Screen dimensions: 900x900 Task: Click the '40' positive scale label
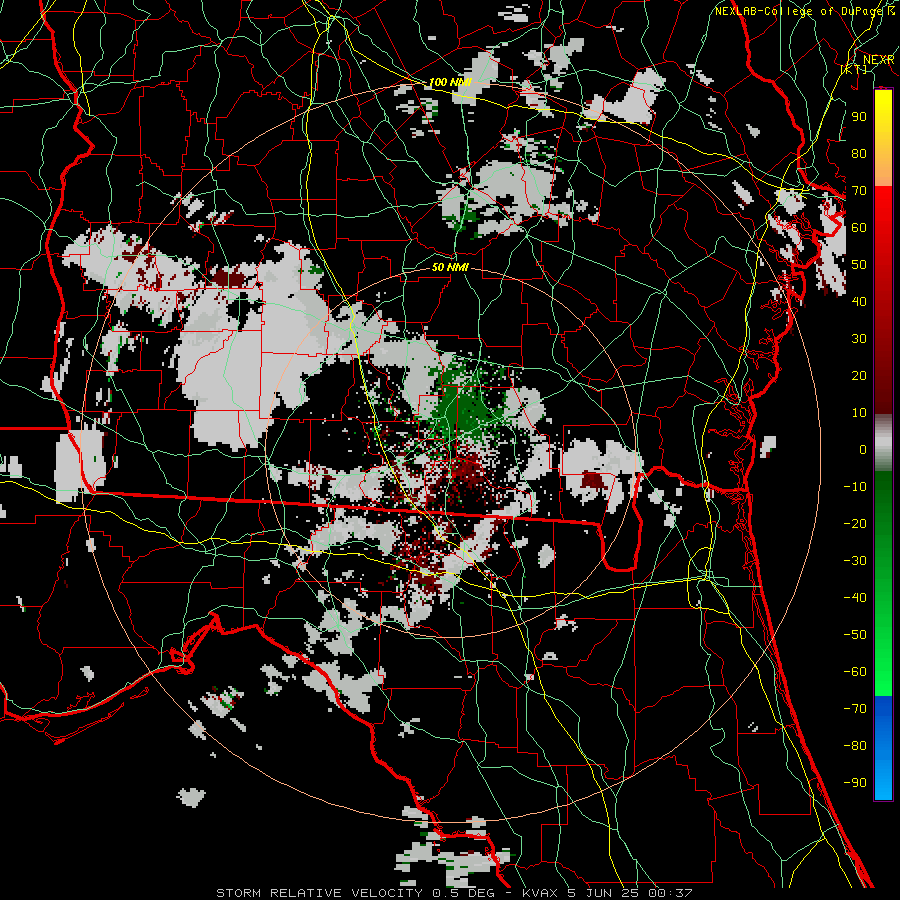[x=859, y=301]
